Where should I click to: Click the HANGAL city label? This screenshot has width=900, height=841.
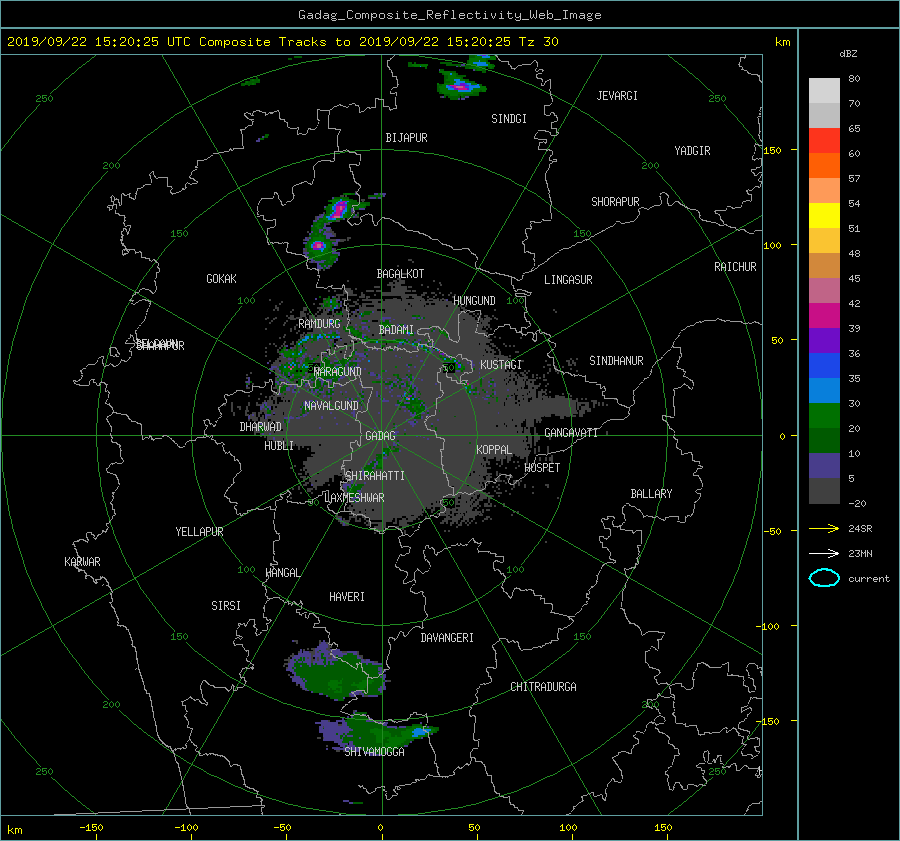[283, 573]
